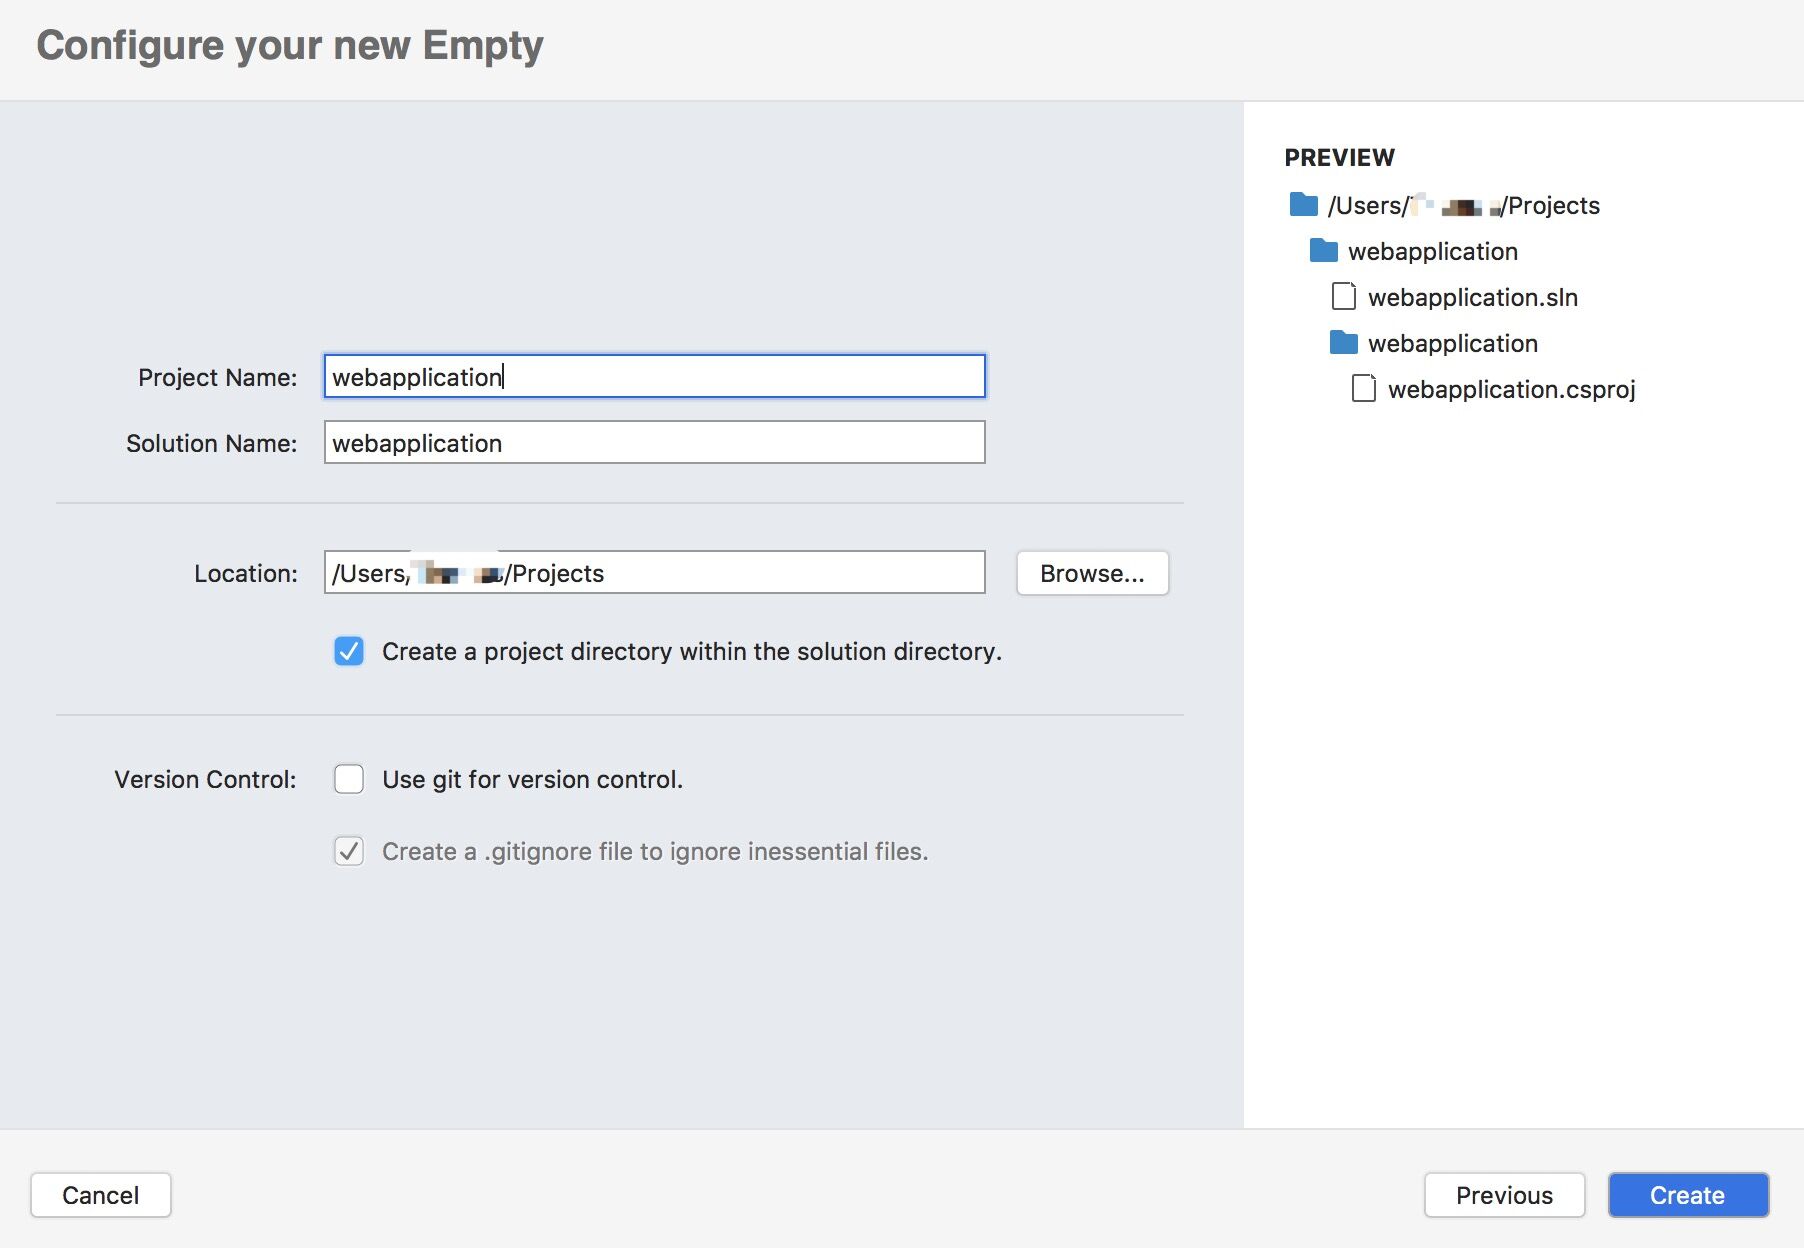Click into the Solution Name field
Screen dimensions: 1804x1248
click(x=654, y=443)
